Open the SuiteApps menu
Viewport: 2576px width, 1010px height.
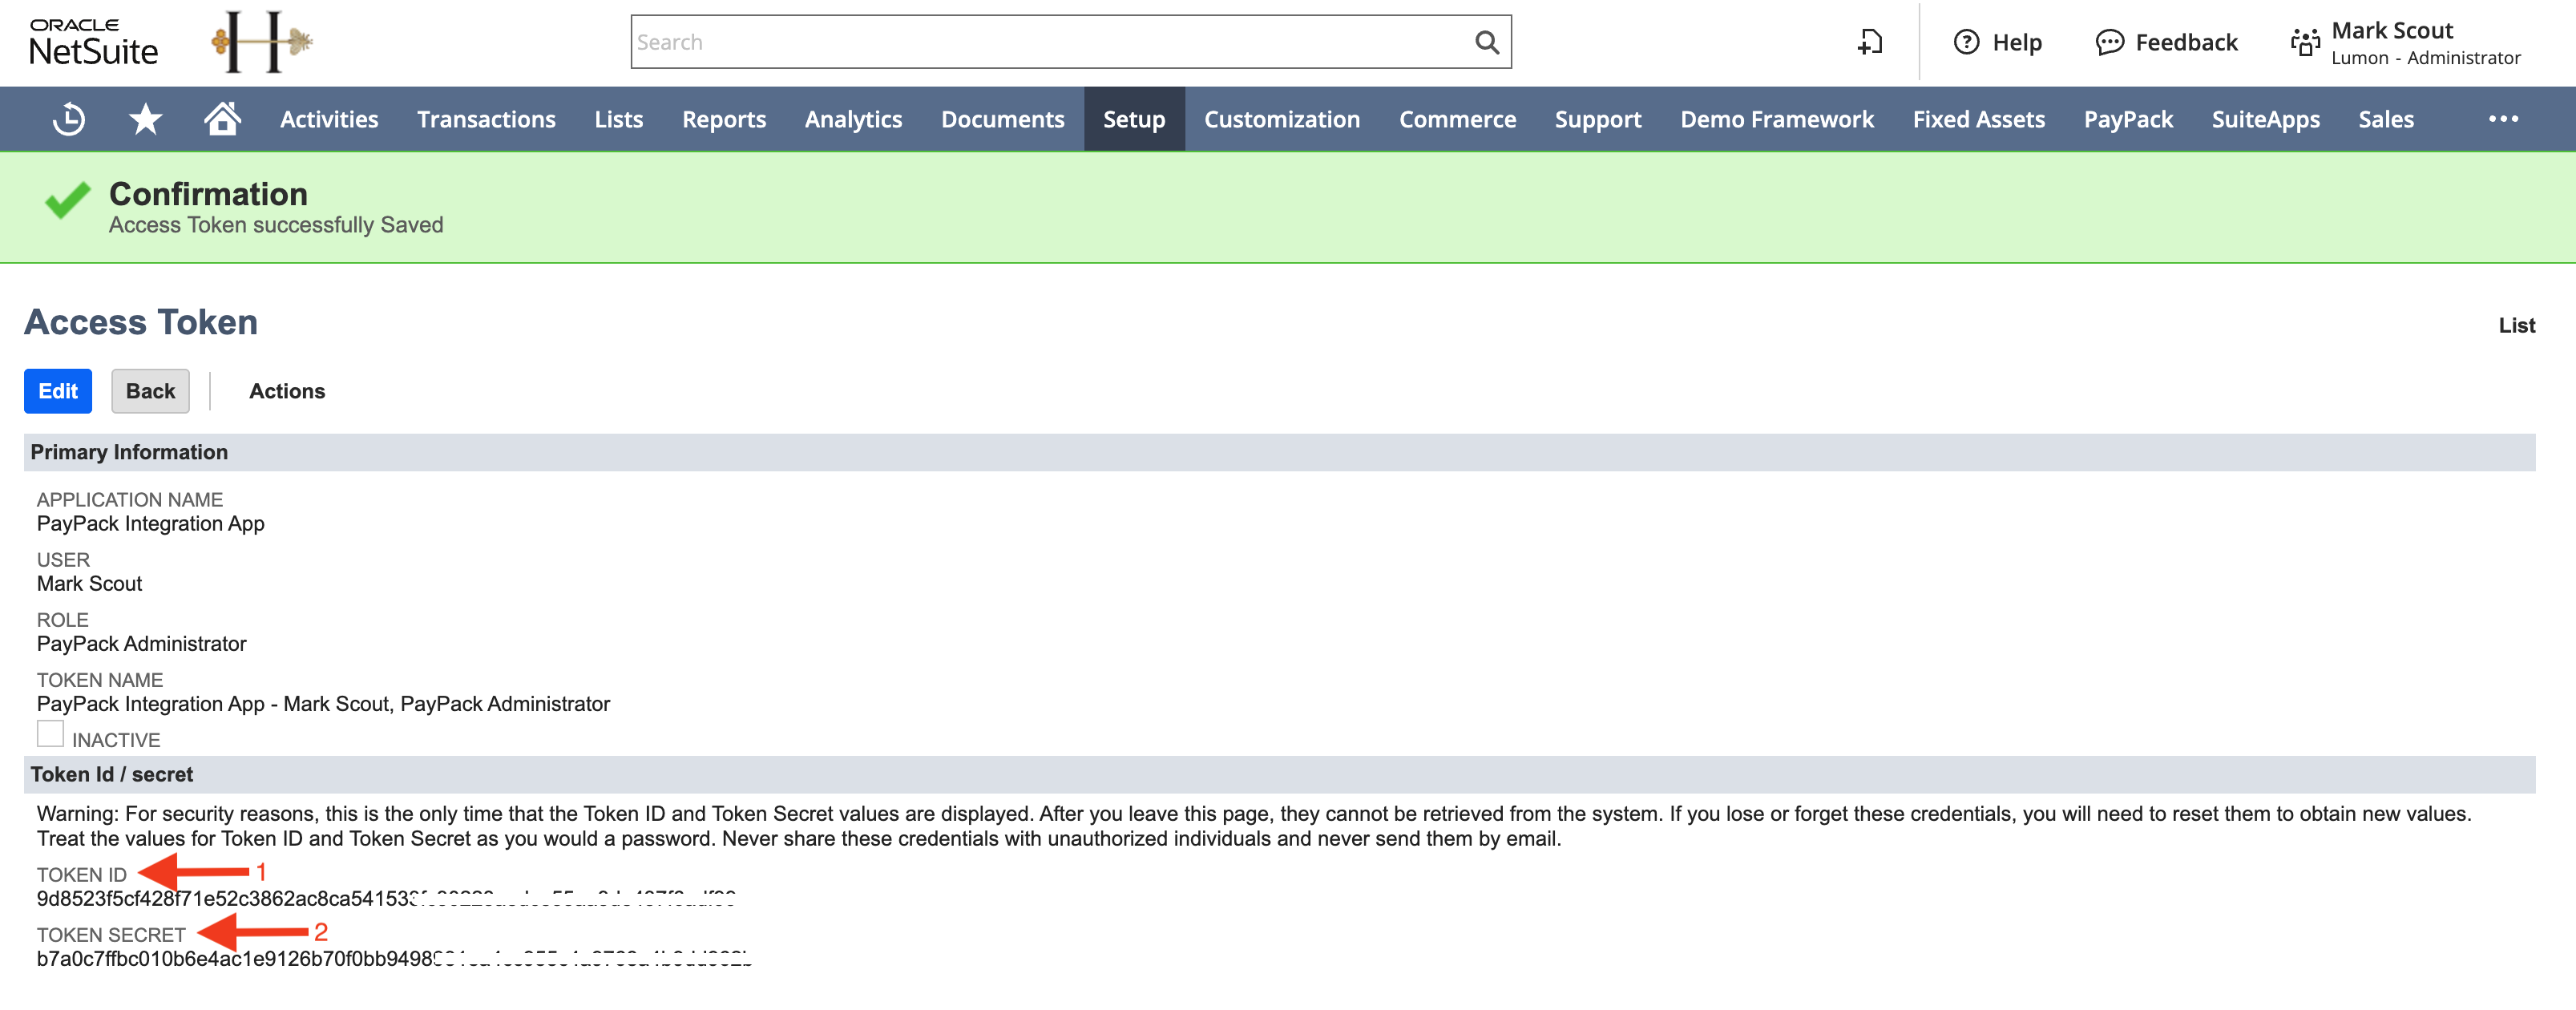(2265, 119)
